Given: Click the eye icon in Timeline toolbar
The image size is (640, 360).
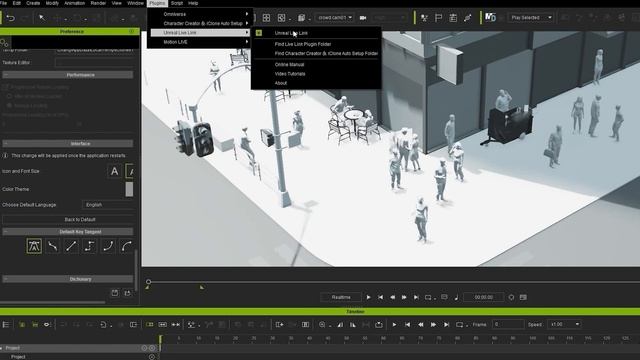Looking at the screenshot, I should click(47, 324).
